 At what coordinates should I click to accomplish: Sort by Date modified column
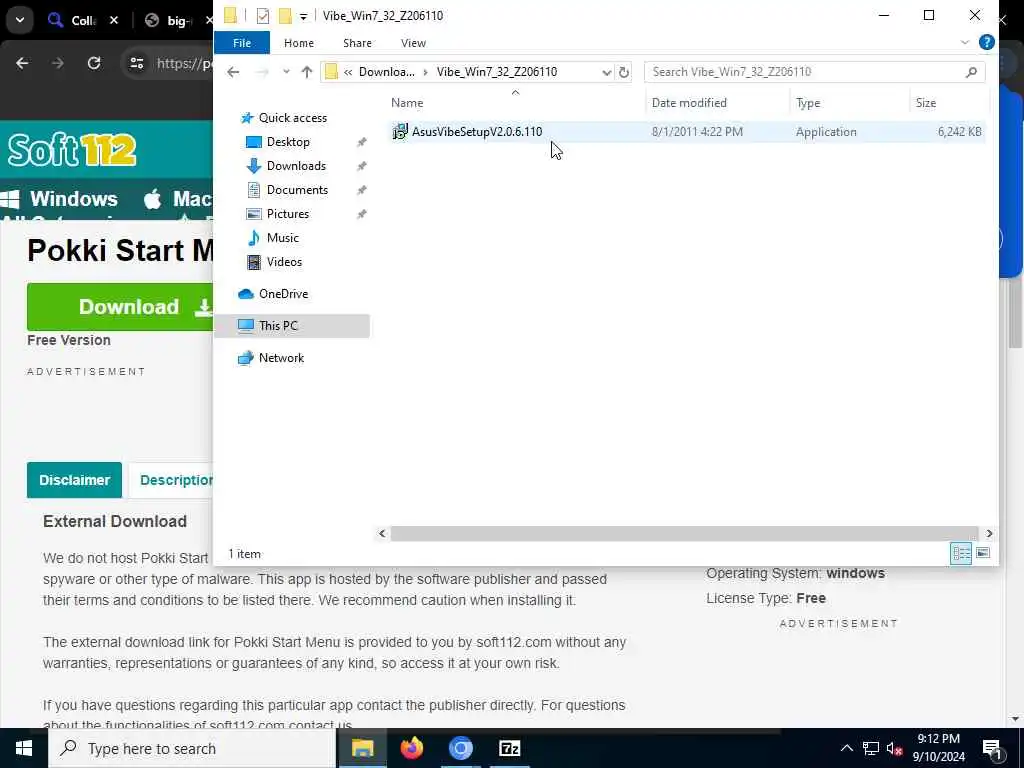(x=689, y=103)
